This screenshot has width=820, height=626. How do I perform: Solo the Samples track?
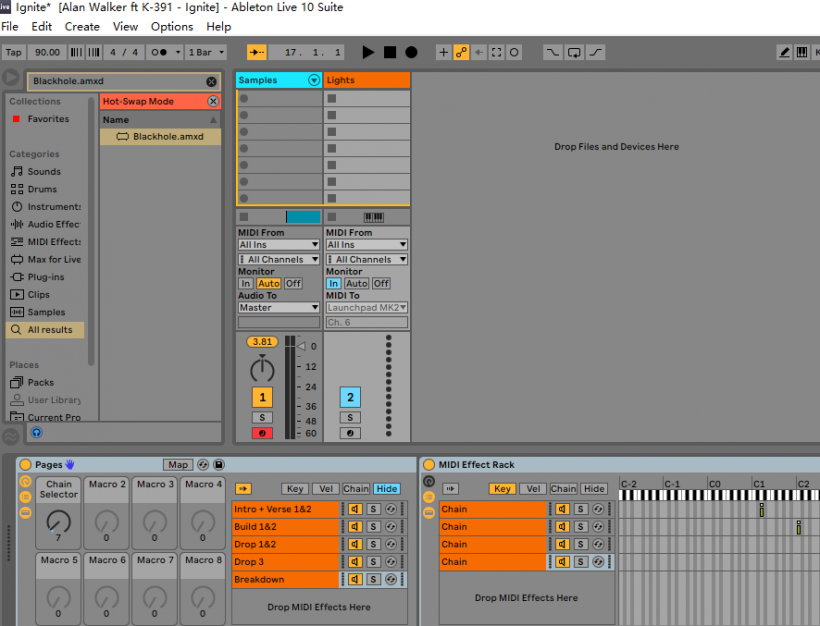tap(263, 417)
